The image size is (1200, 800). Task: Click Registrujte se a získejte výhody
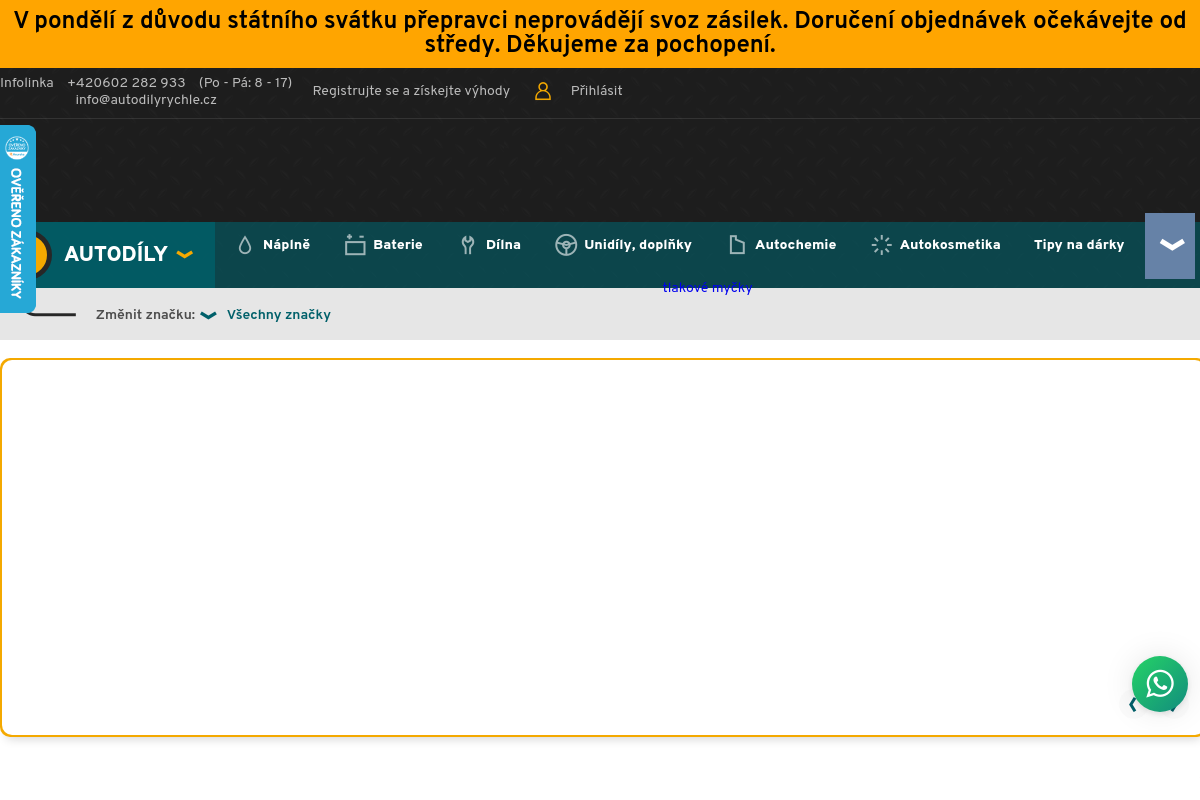coord(411,91)
